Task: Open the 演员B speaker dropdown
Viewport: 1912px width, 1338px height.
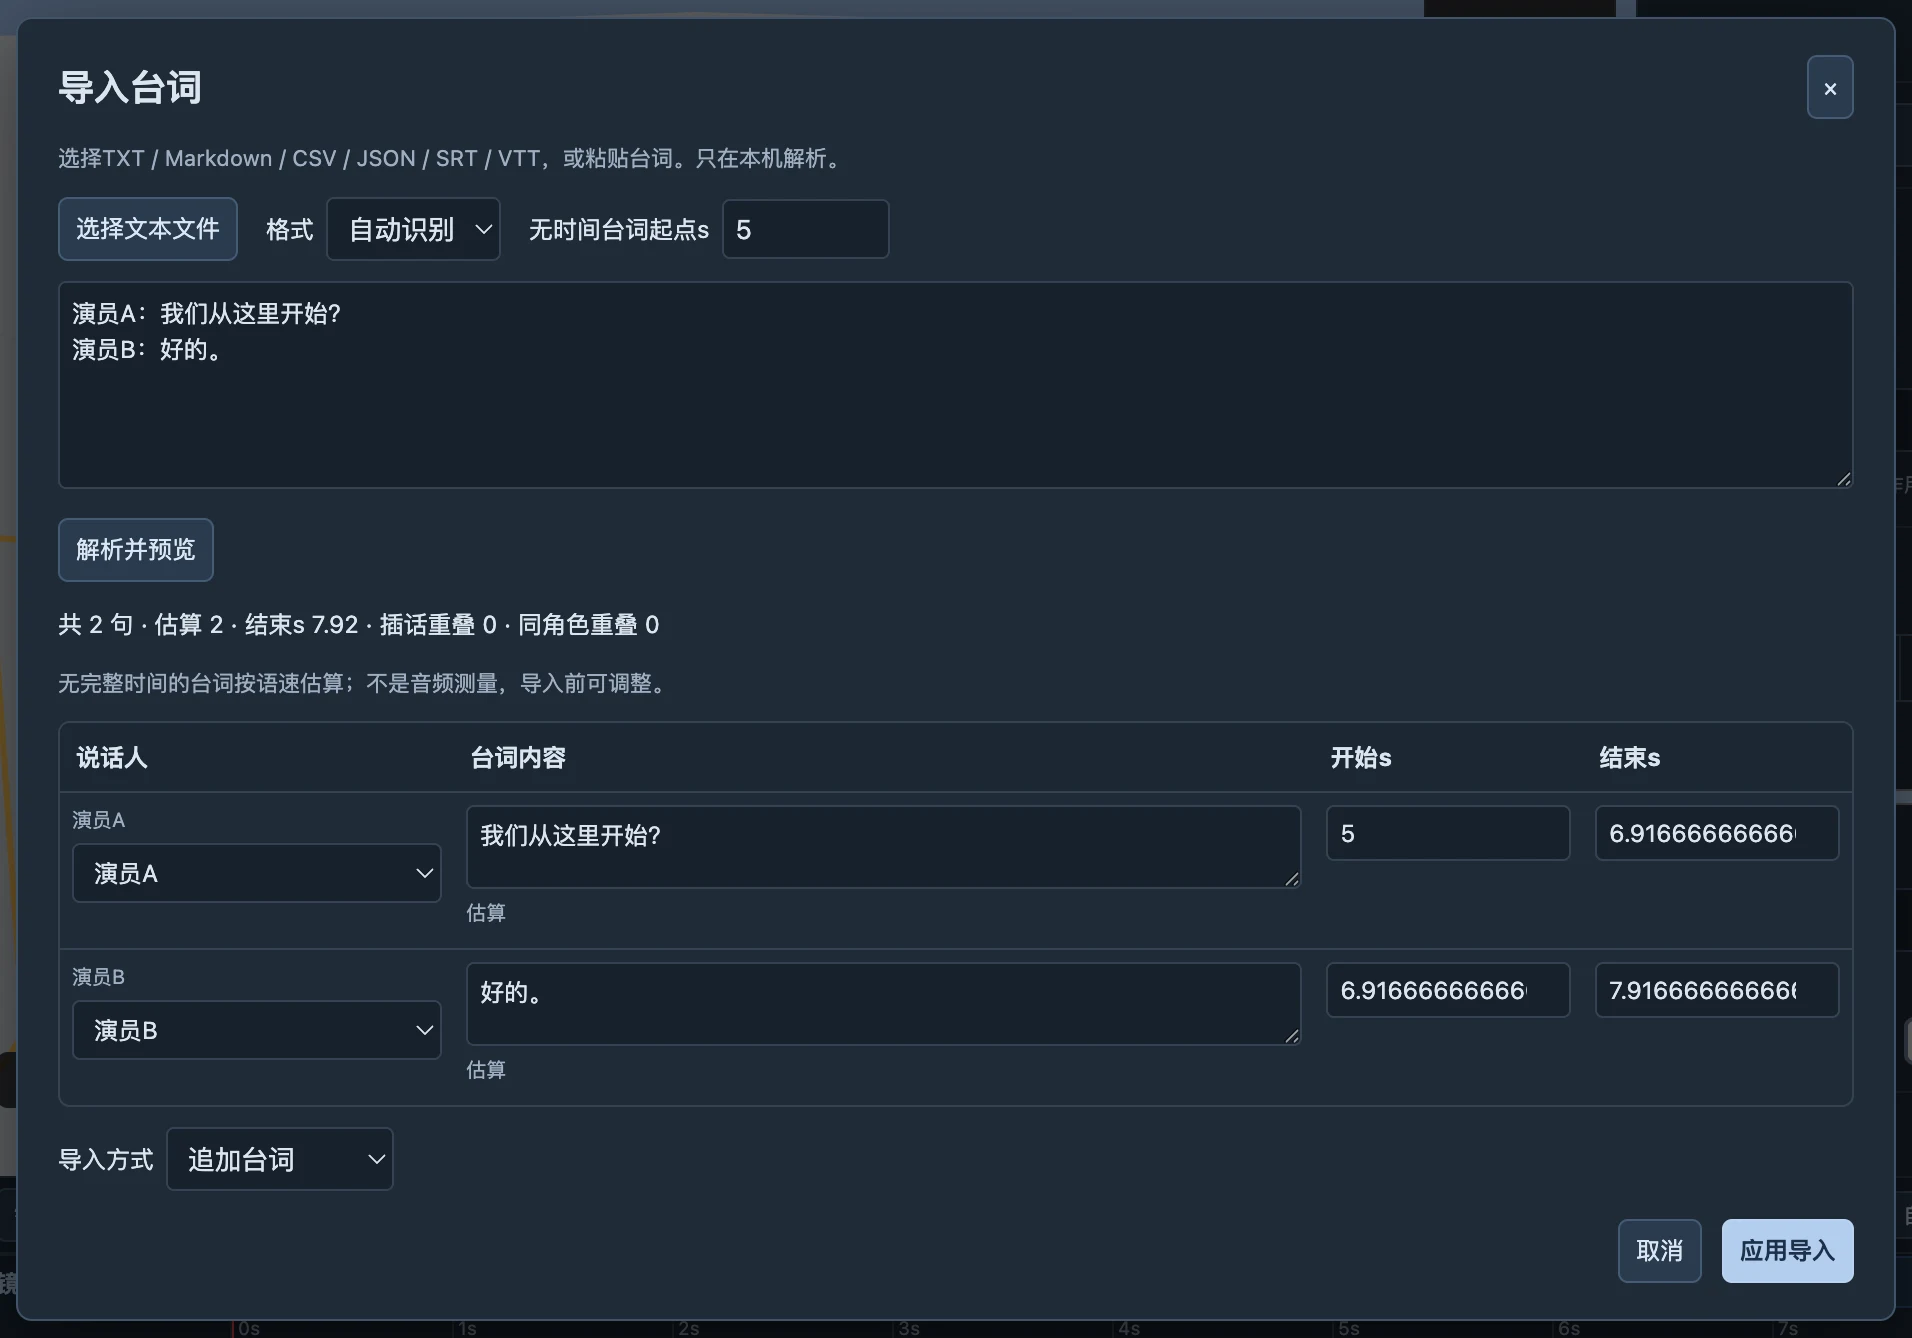Action: coord(257,1030)
